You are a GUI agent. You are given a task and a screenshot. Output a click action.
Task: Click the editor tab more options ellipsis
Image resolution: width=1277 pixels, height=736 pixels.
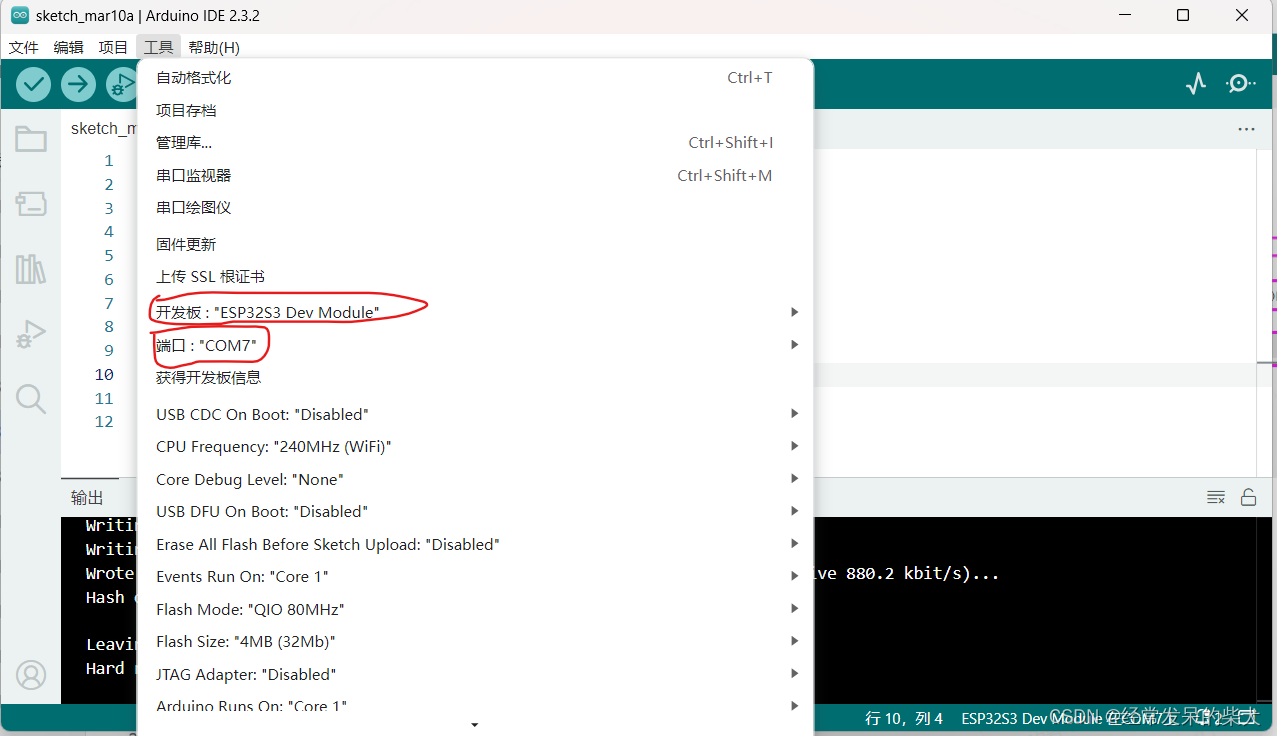pyautogui.click(x=1246, y=129)
